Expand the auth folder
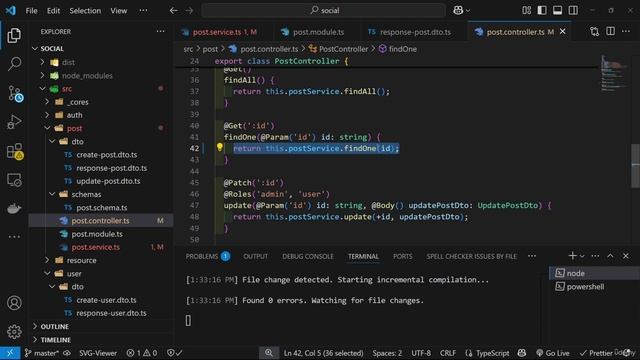 coord(47,115)
